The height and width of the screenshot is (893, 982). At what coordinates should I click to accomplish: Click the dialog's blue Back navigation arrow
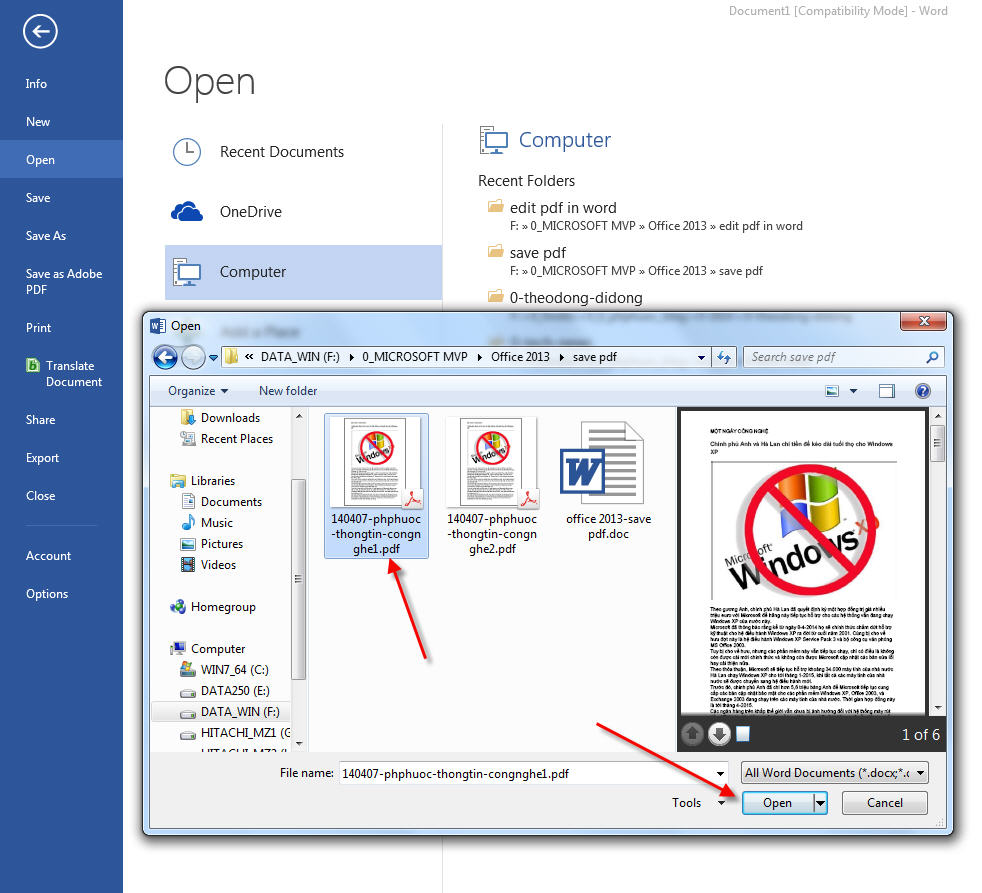coord(165,357)
